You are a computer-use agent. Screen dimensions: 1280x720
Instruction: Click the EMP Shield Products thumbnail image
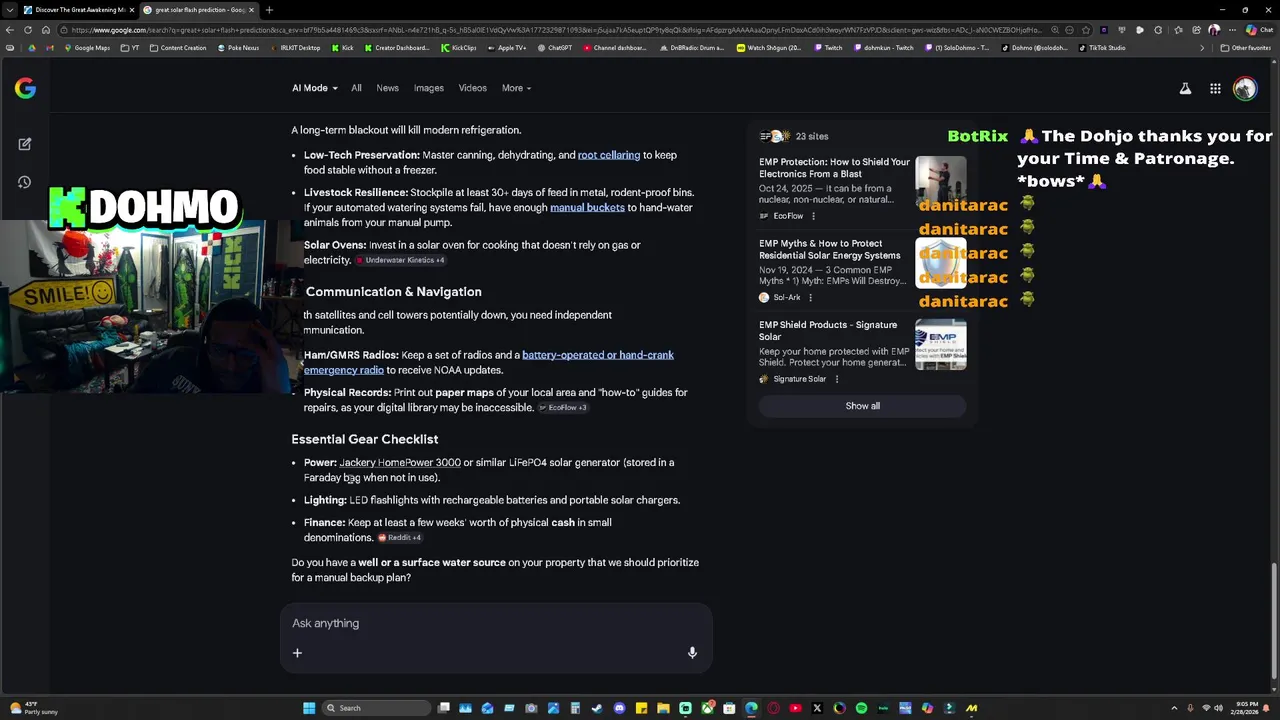click(x=941, y=344)
